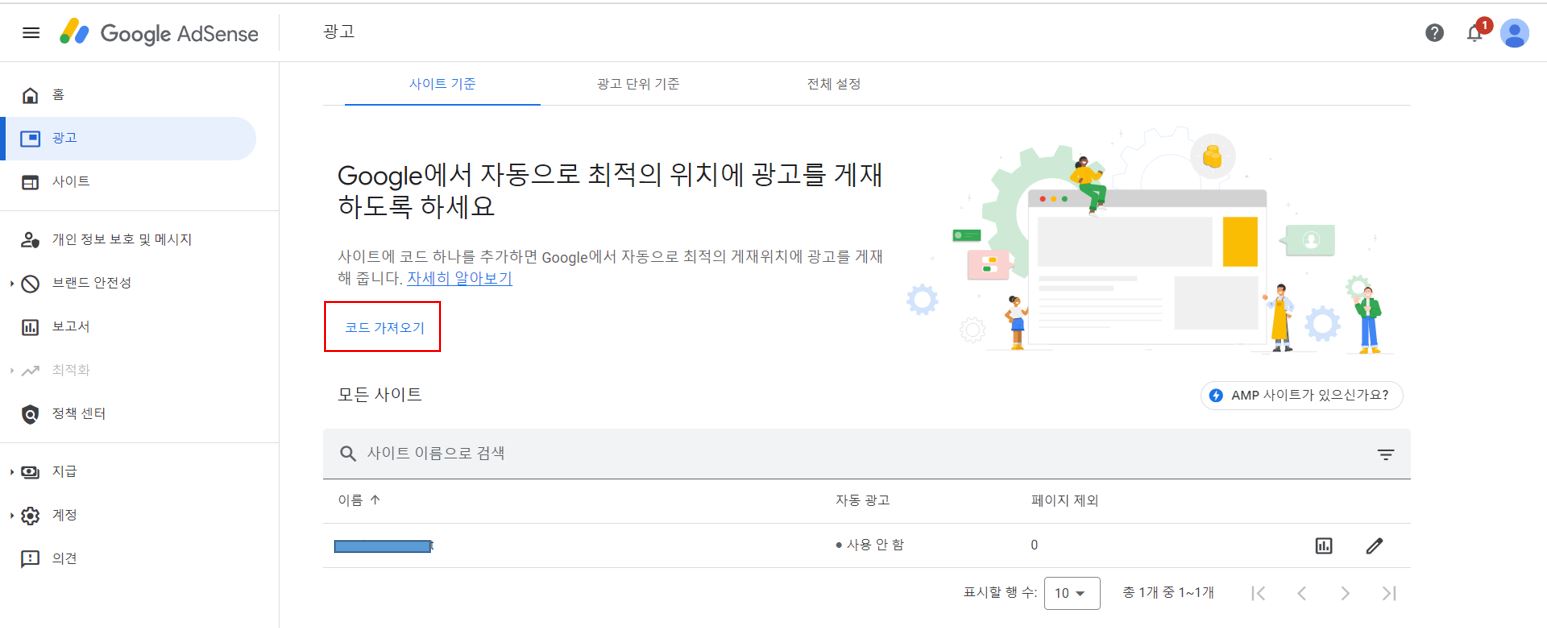The width and height of the screenshot is (1547, 628).
Task: Follow the 자세히 알아보기 link
Action: [459, 278]
